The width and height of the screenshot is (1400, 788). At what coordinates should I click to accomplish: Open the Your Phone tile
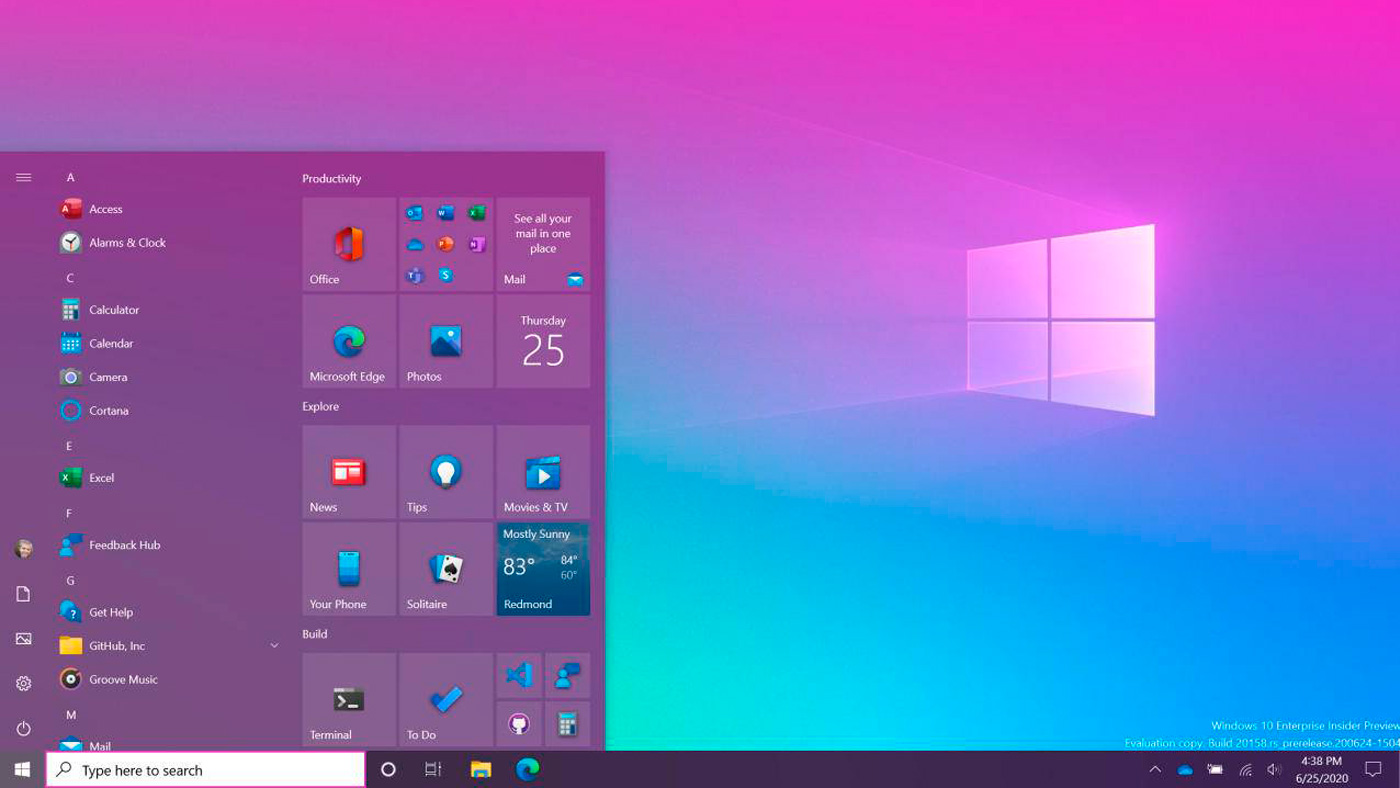click(349, 569)
